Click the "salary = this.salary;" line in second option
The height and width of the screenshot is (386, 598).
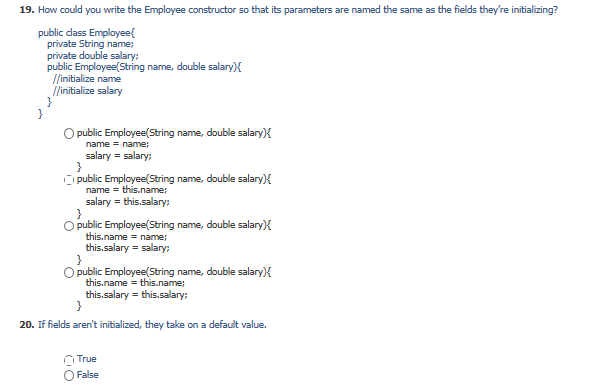(x=128, y=202)
